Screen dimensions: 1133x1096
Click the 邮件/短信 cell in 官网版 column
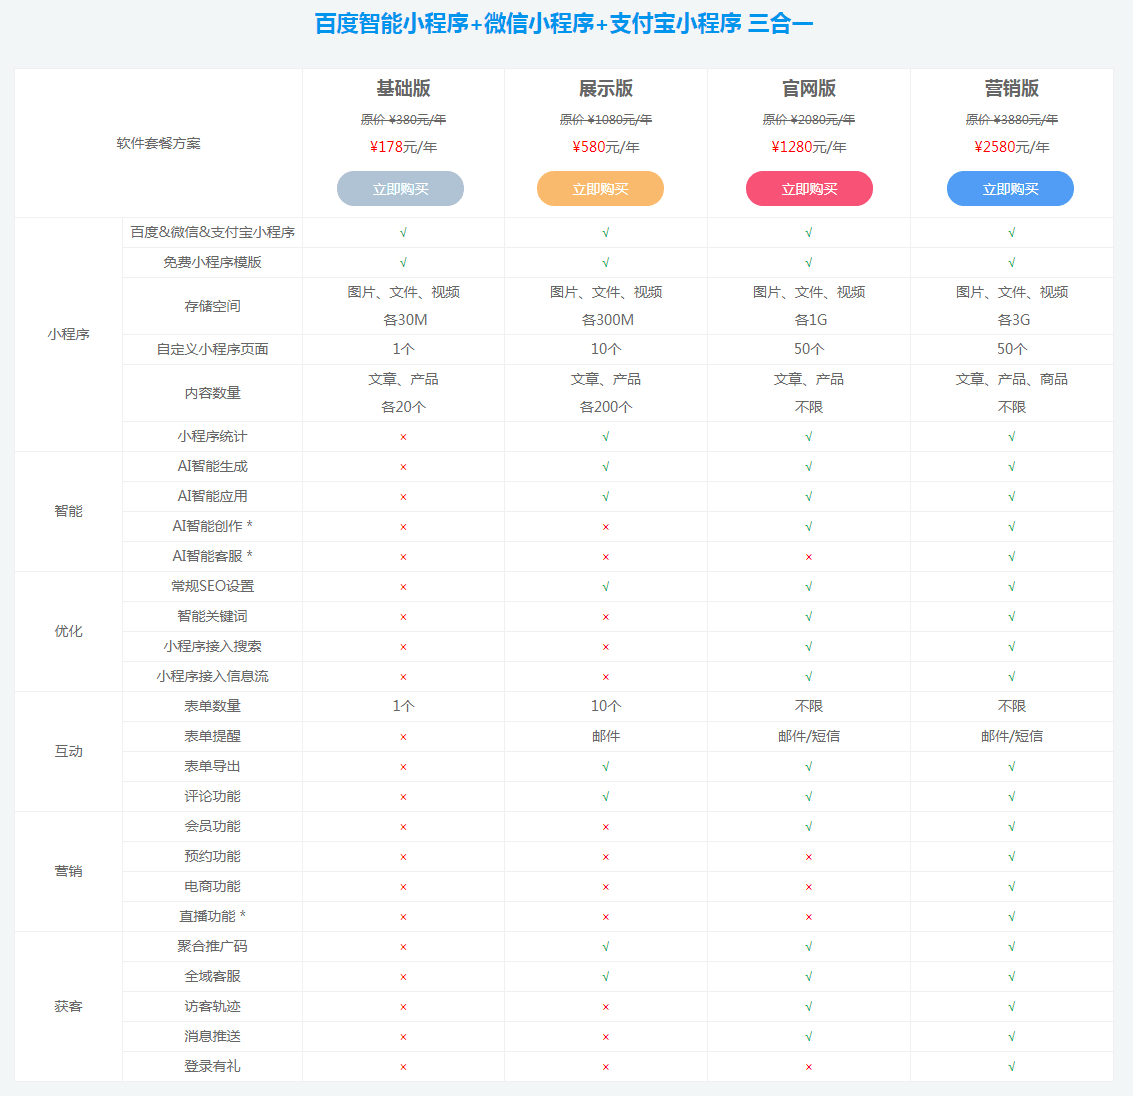809,736
